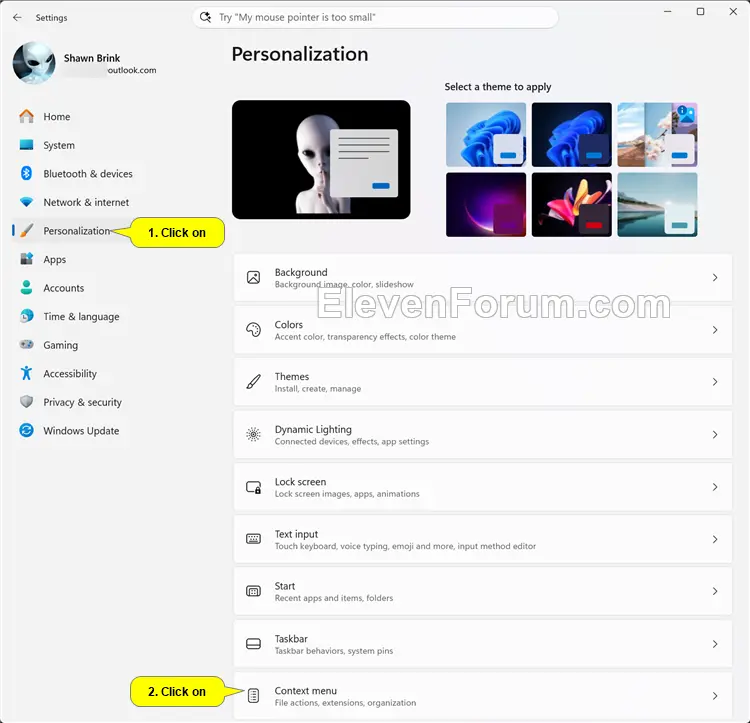Screen dimensions: 750x723
Task: Expand the Text input chevron
Action: pos(715,539)
